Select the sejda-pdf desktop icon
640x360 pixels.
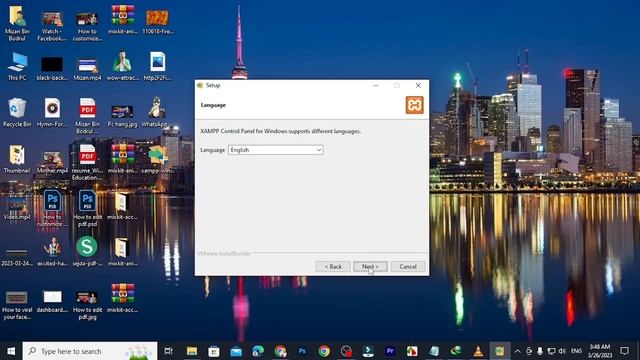tap(87, 252)
